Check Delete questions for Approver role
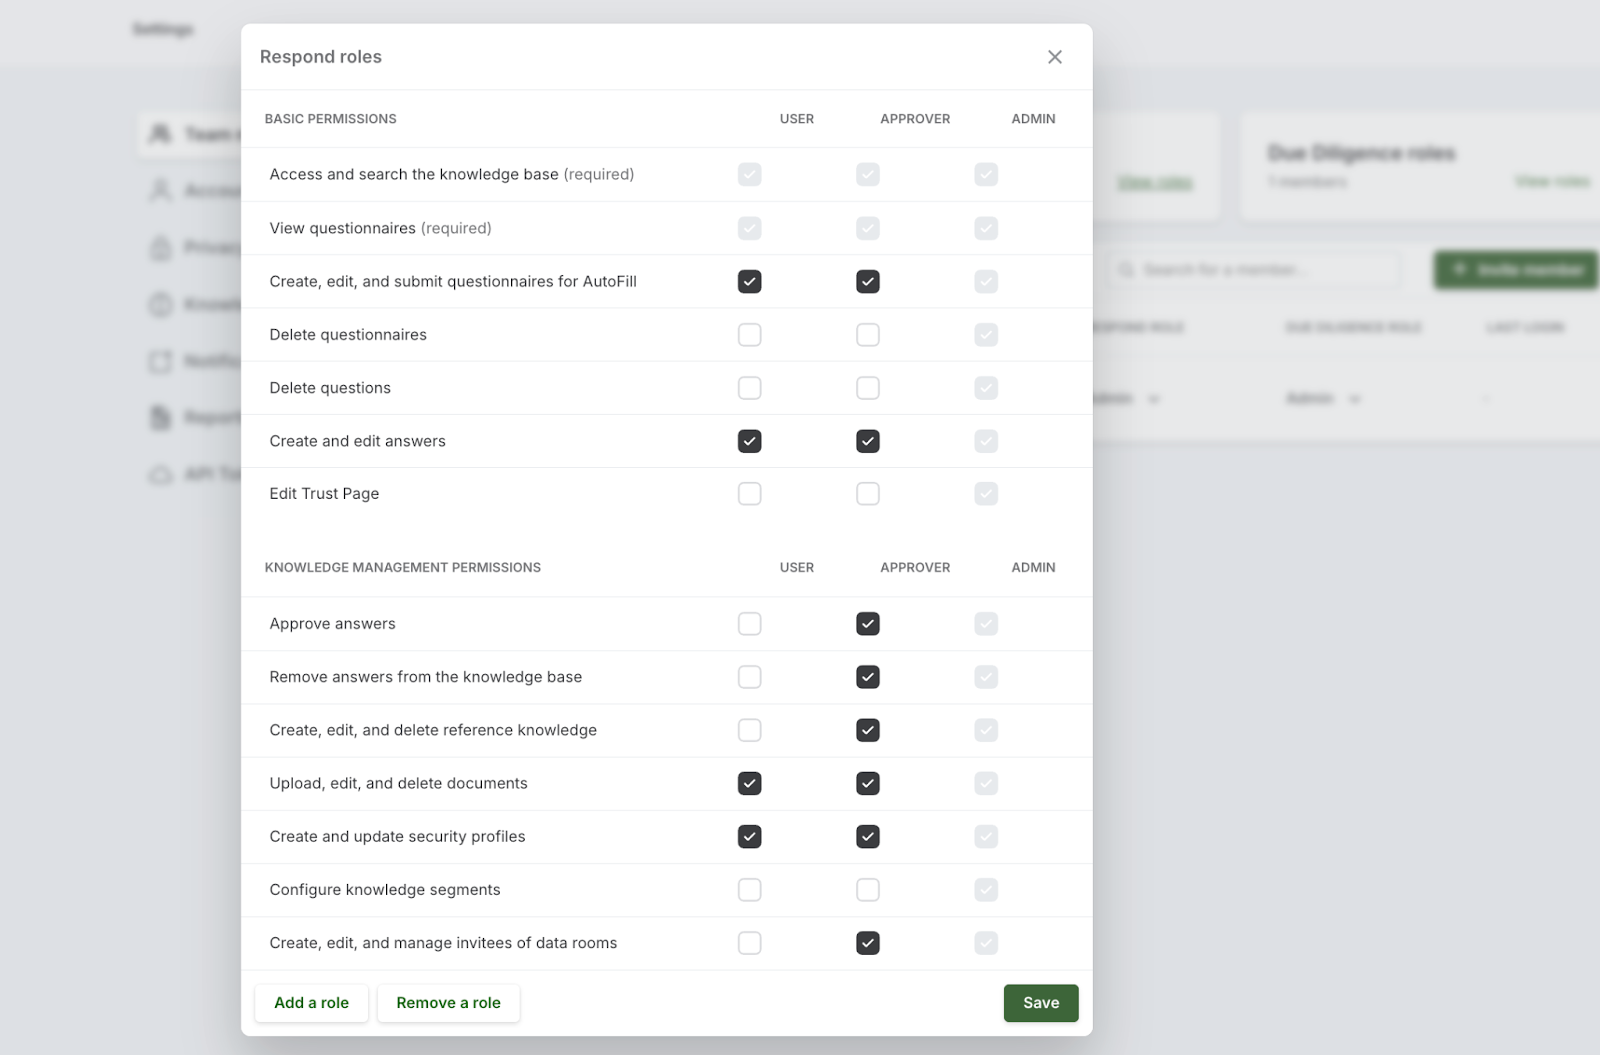 [867, 387]
